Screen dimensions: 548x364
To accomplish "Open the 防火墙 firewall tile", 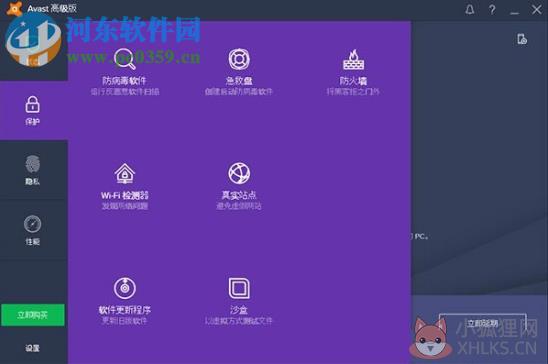I will click(353, 72).
